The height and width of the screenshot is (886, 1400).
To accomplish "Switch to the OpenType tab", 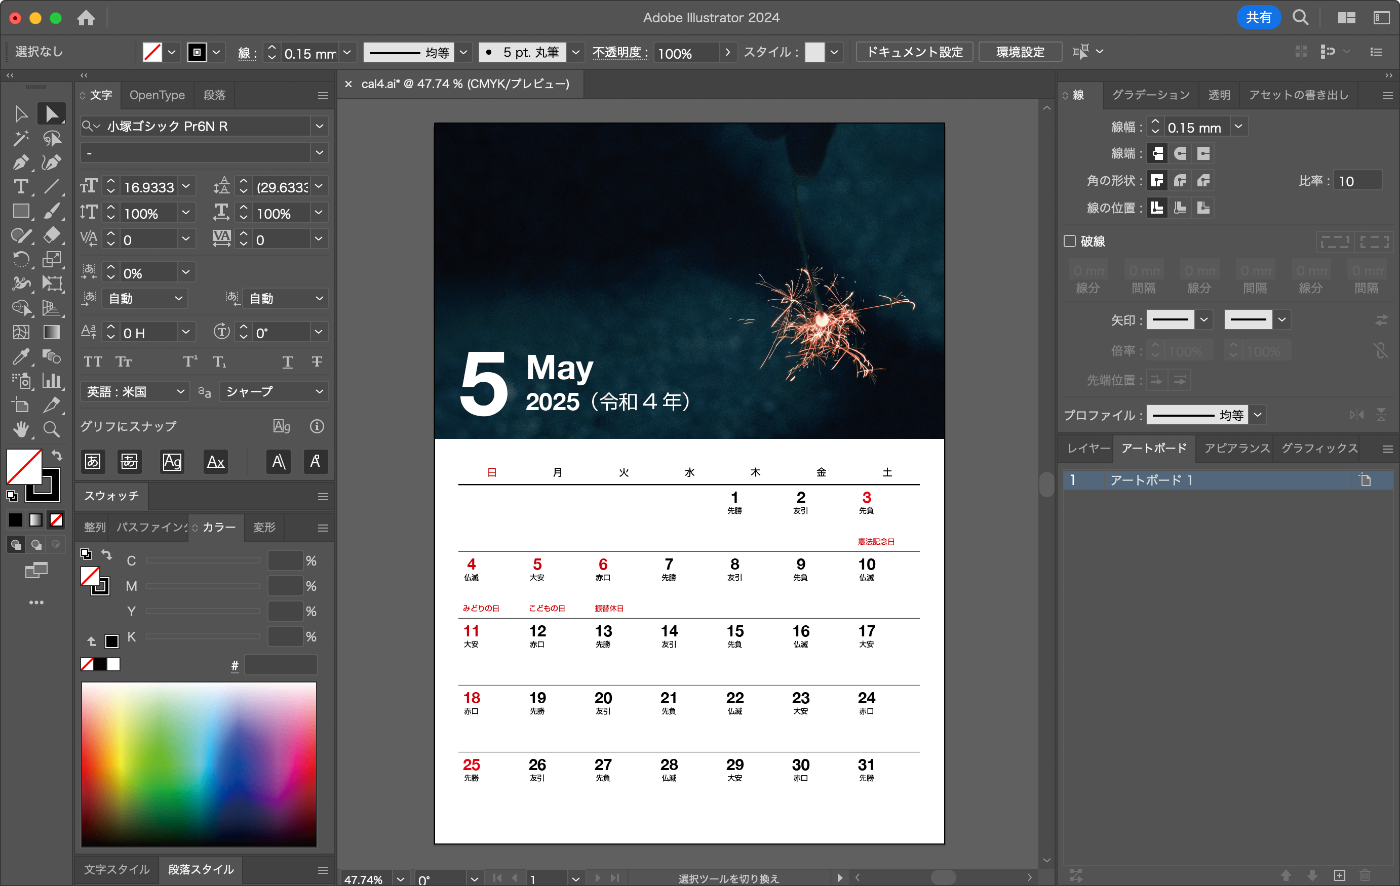I will tap(157, 95).
